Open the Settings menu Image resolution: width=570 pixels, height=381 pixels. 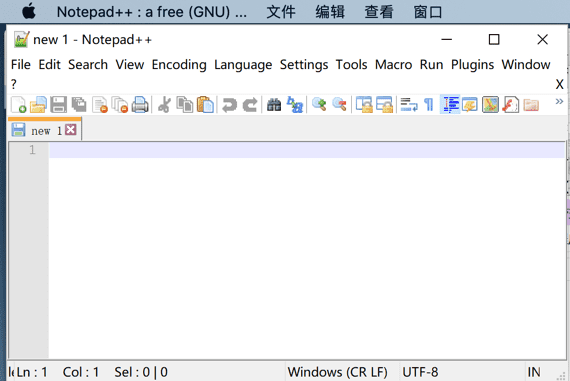pyautogui.click(x=304, y=65)
